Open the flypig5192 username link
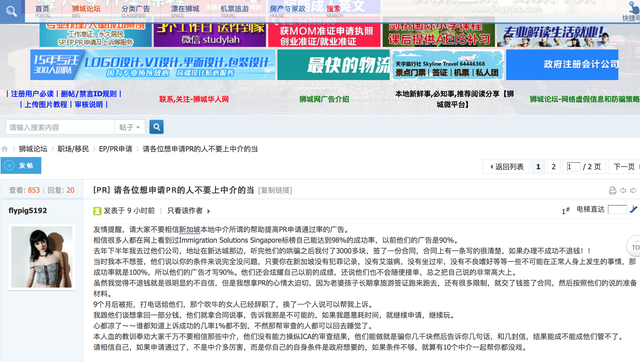This screenshot has width=640, height=362. [28, 211]
